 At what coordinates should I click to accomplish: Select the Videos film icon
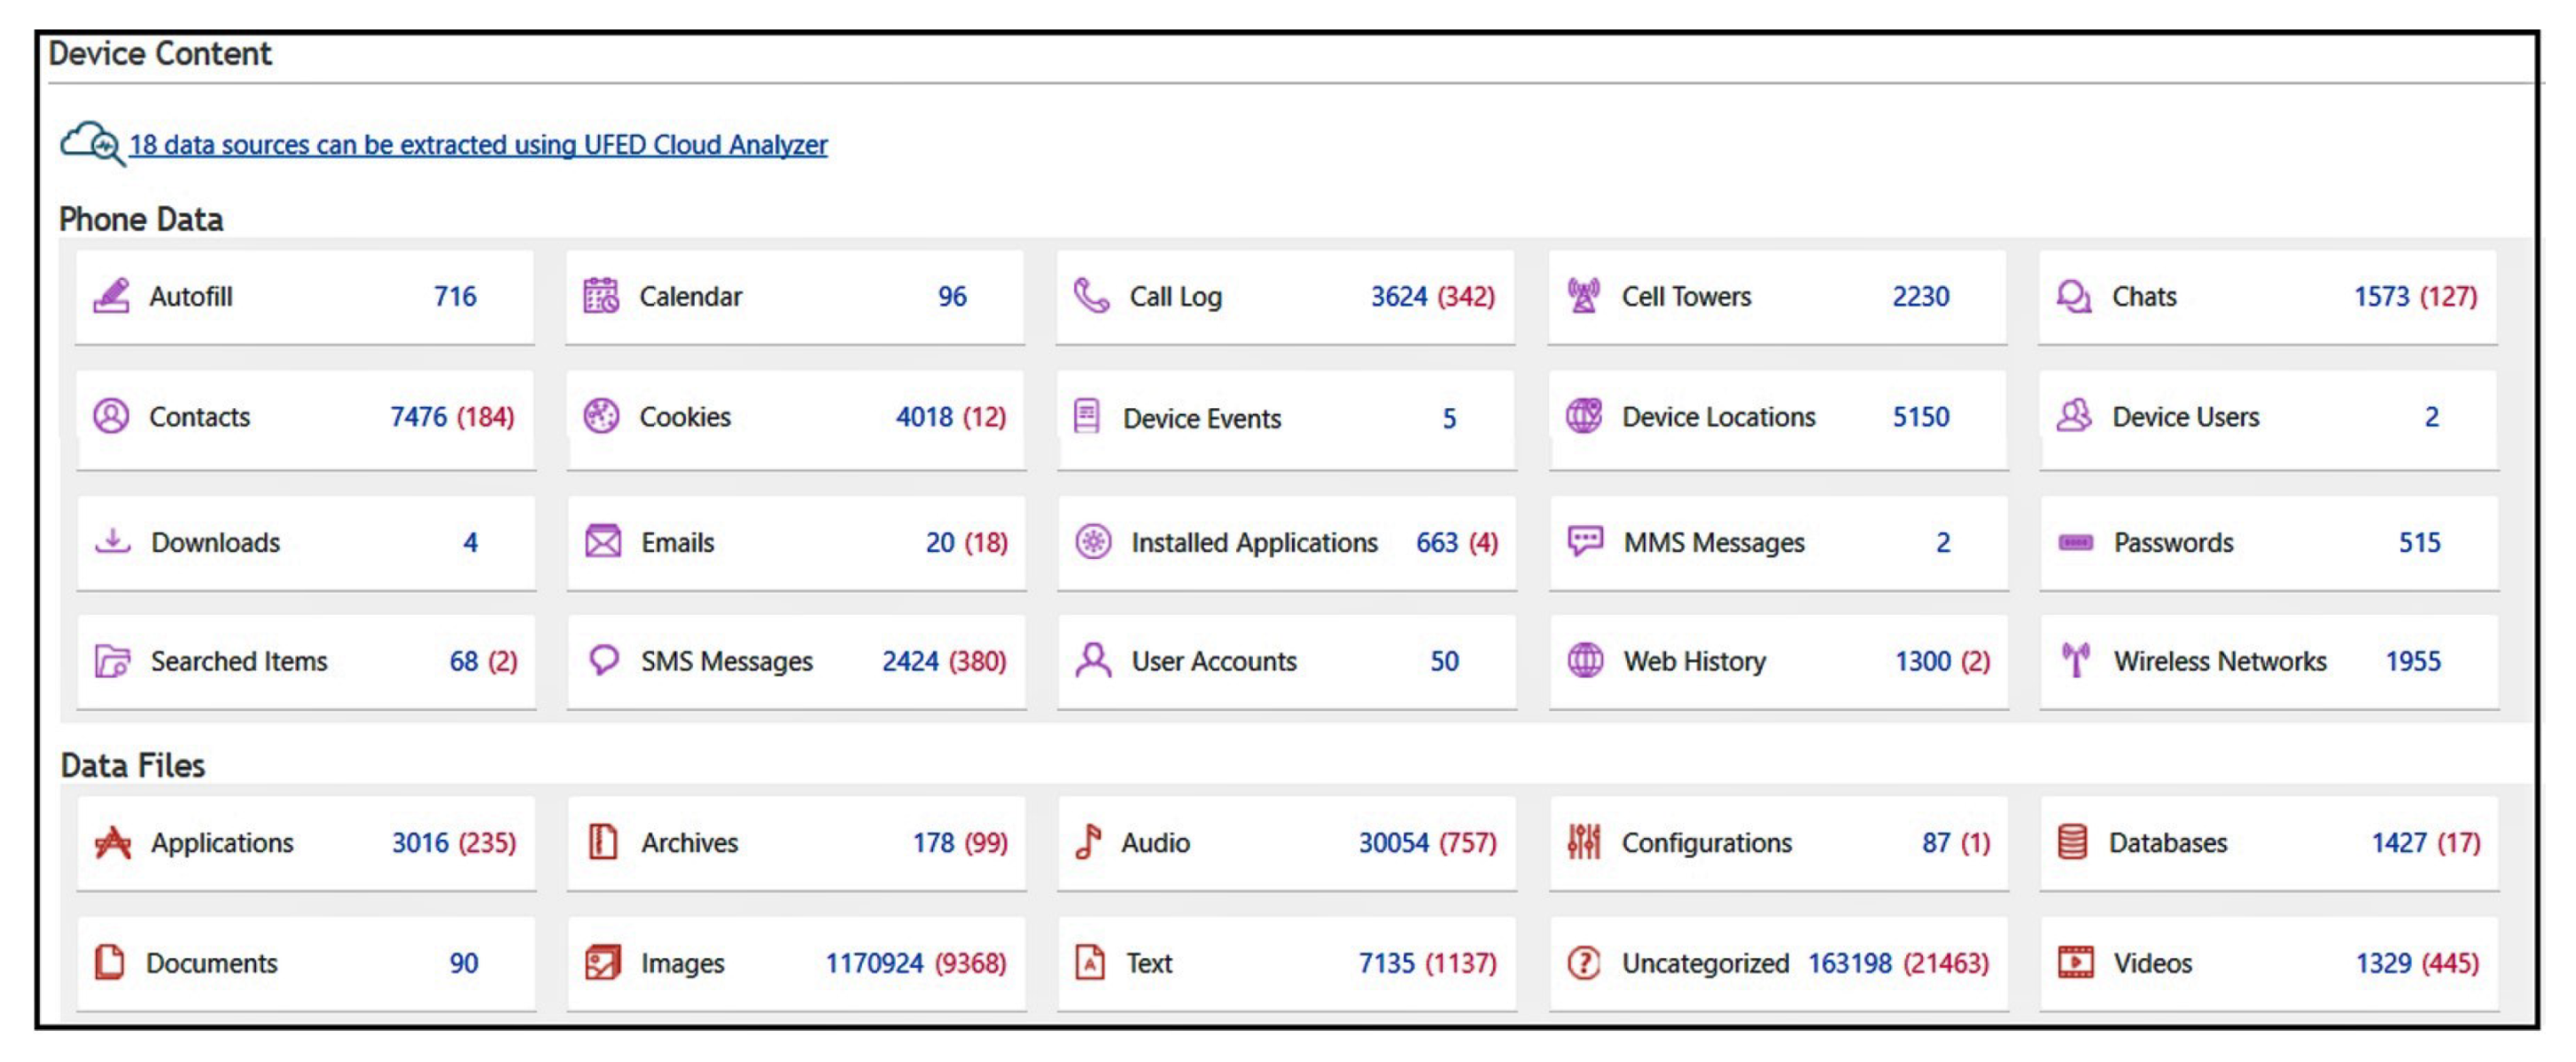[x=2076, y=962]
